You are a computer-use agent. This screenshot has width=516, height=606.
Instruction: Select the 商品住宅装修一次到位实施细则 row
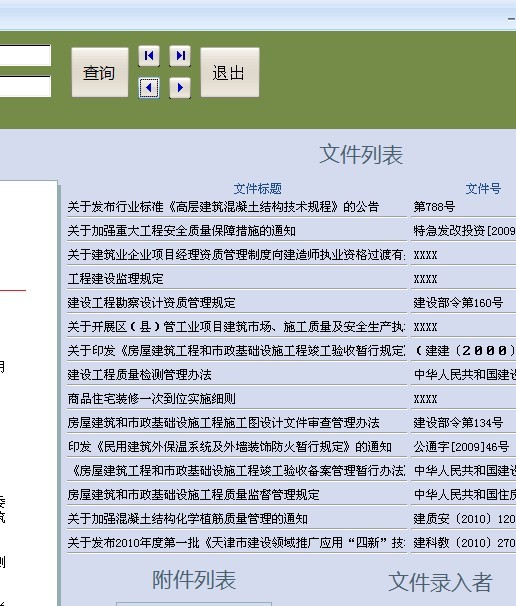coord(237,398)
